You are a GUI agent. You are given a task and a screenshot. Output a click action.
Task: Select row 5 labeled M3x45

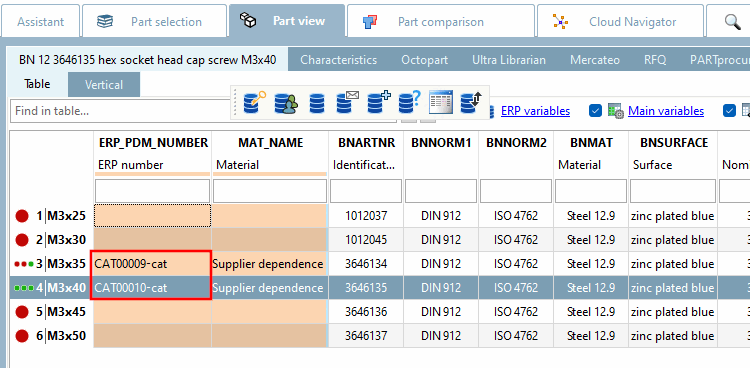pos(61,312)
